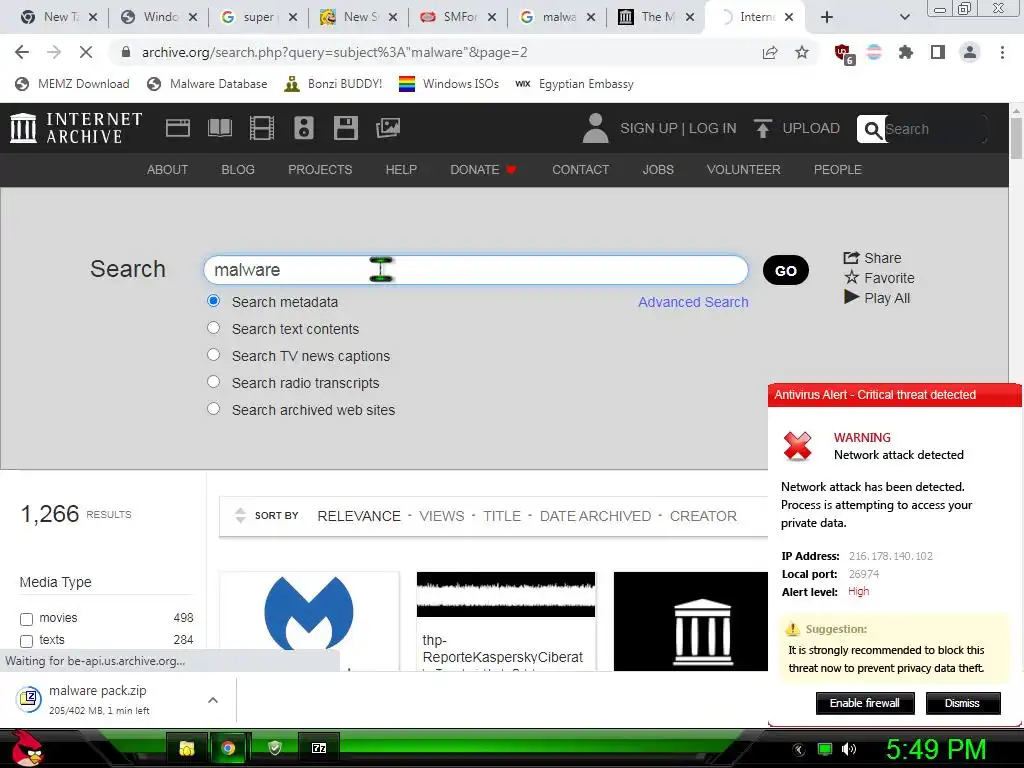Open the Chrome three-dot menu
Screen dimensions: 1024x768
click(1002, 52)
